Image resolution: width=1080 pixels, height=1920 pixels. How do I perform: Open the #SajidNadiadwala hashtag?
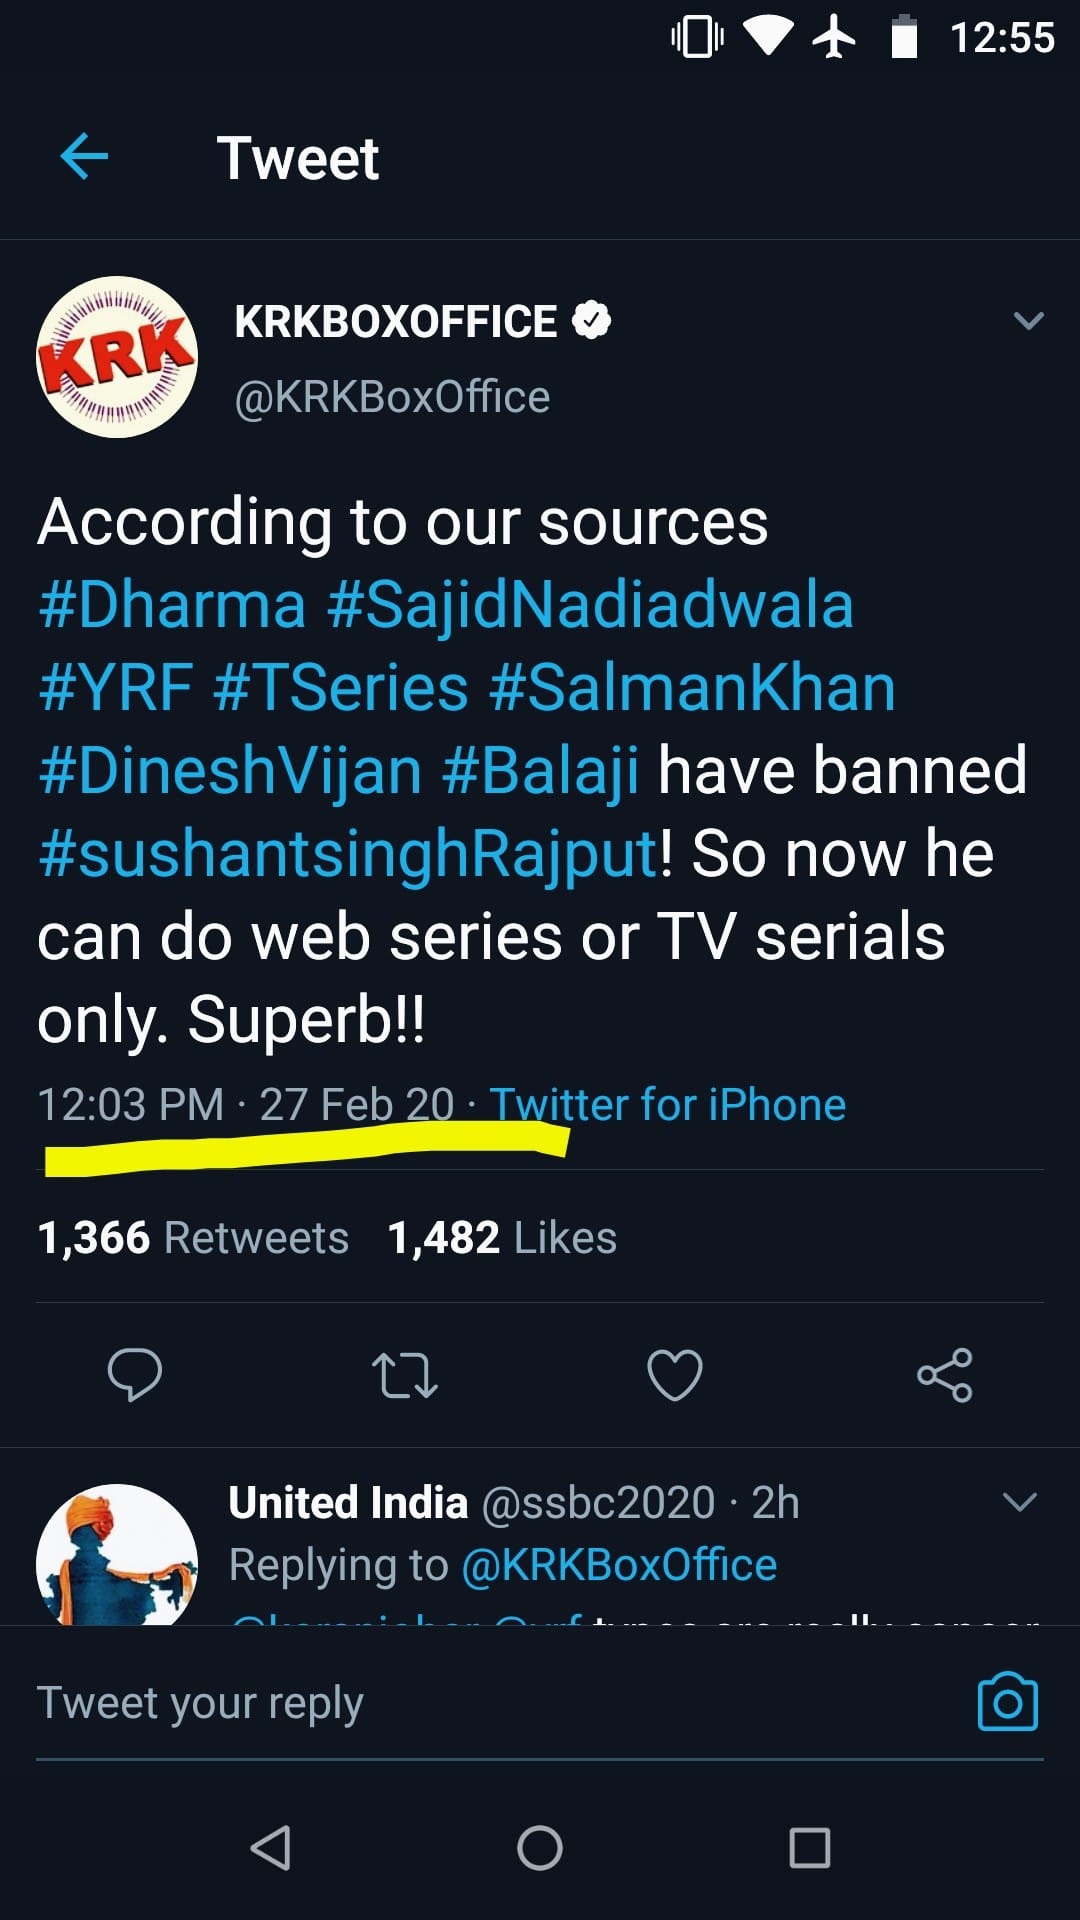tap(590, 605)
